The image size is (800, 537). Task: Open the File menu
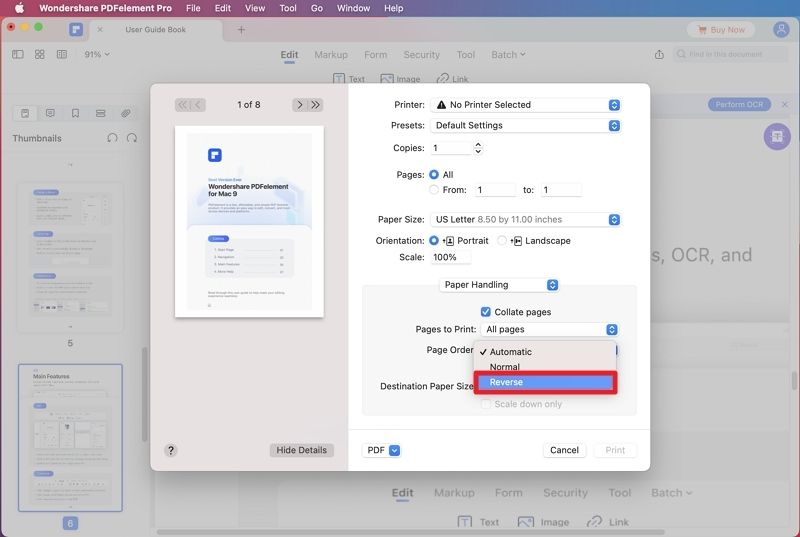coord(193,8)
